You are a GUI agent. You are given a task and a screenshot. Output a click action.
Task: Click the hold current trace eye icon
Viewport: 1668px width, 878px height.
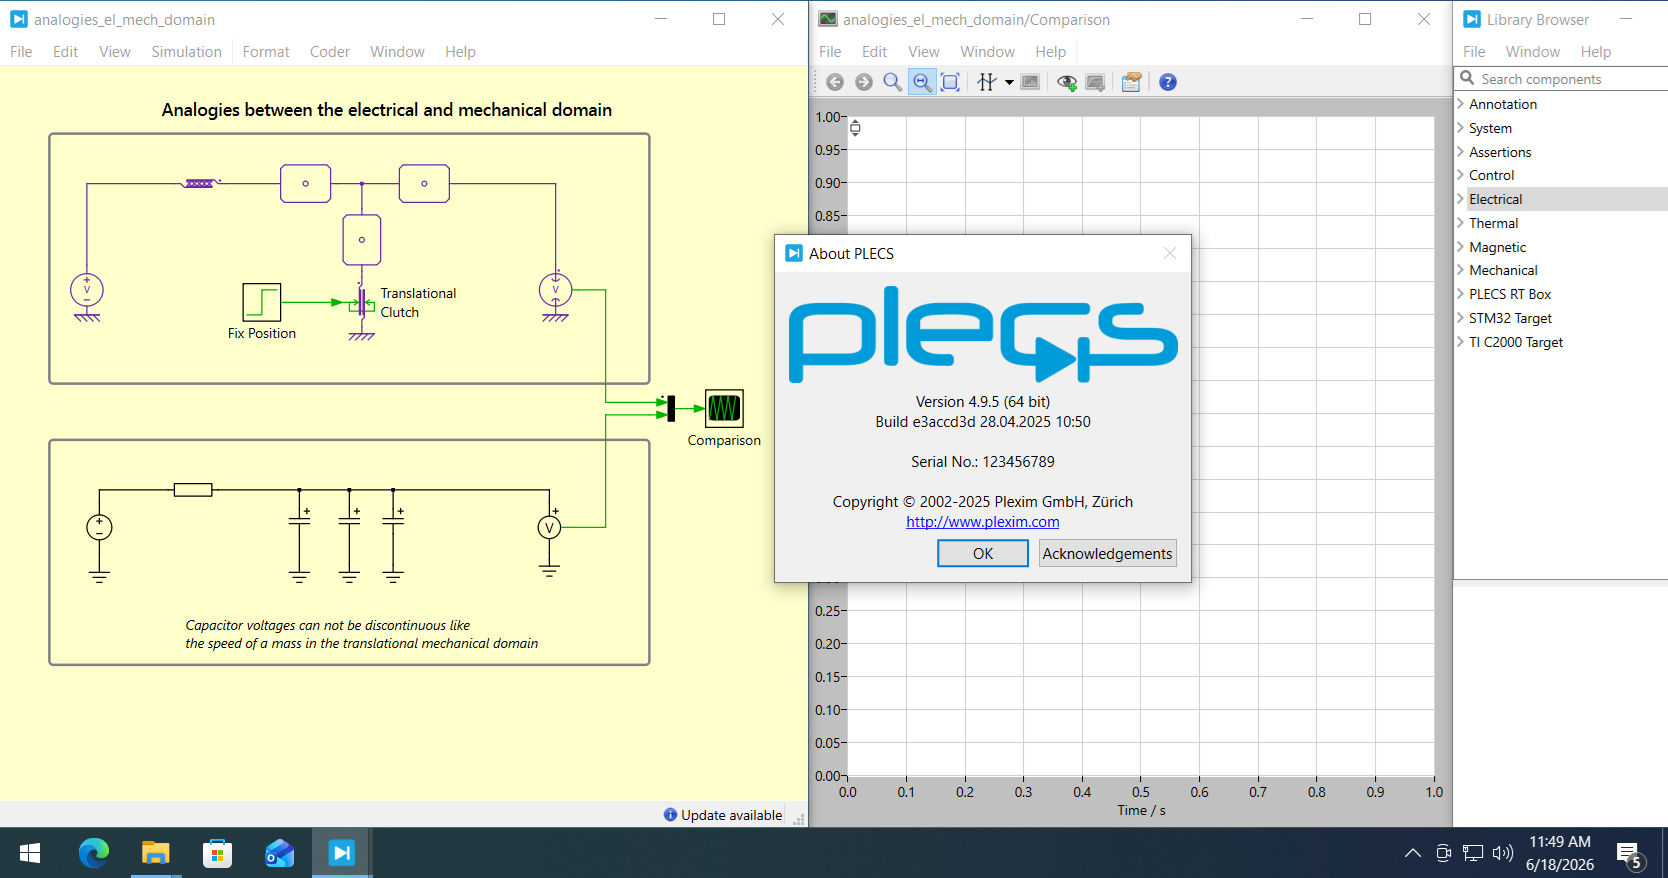1067,82
